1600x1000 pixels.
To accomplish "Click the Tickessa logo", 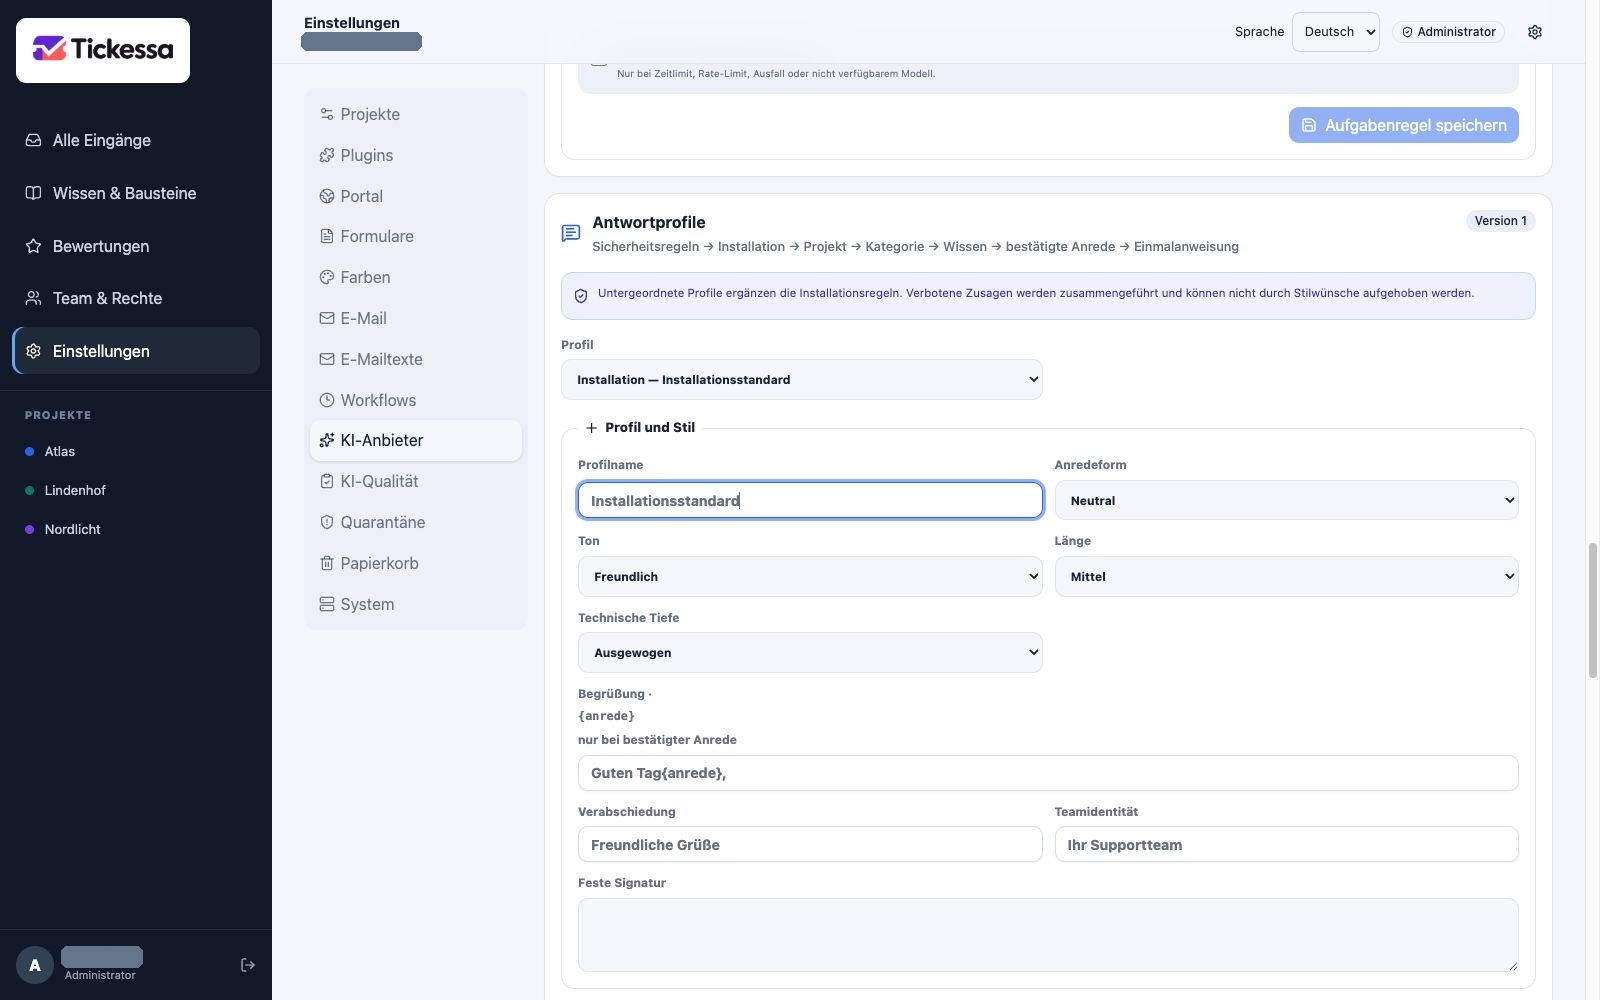I will 103,50.
